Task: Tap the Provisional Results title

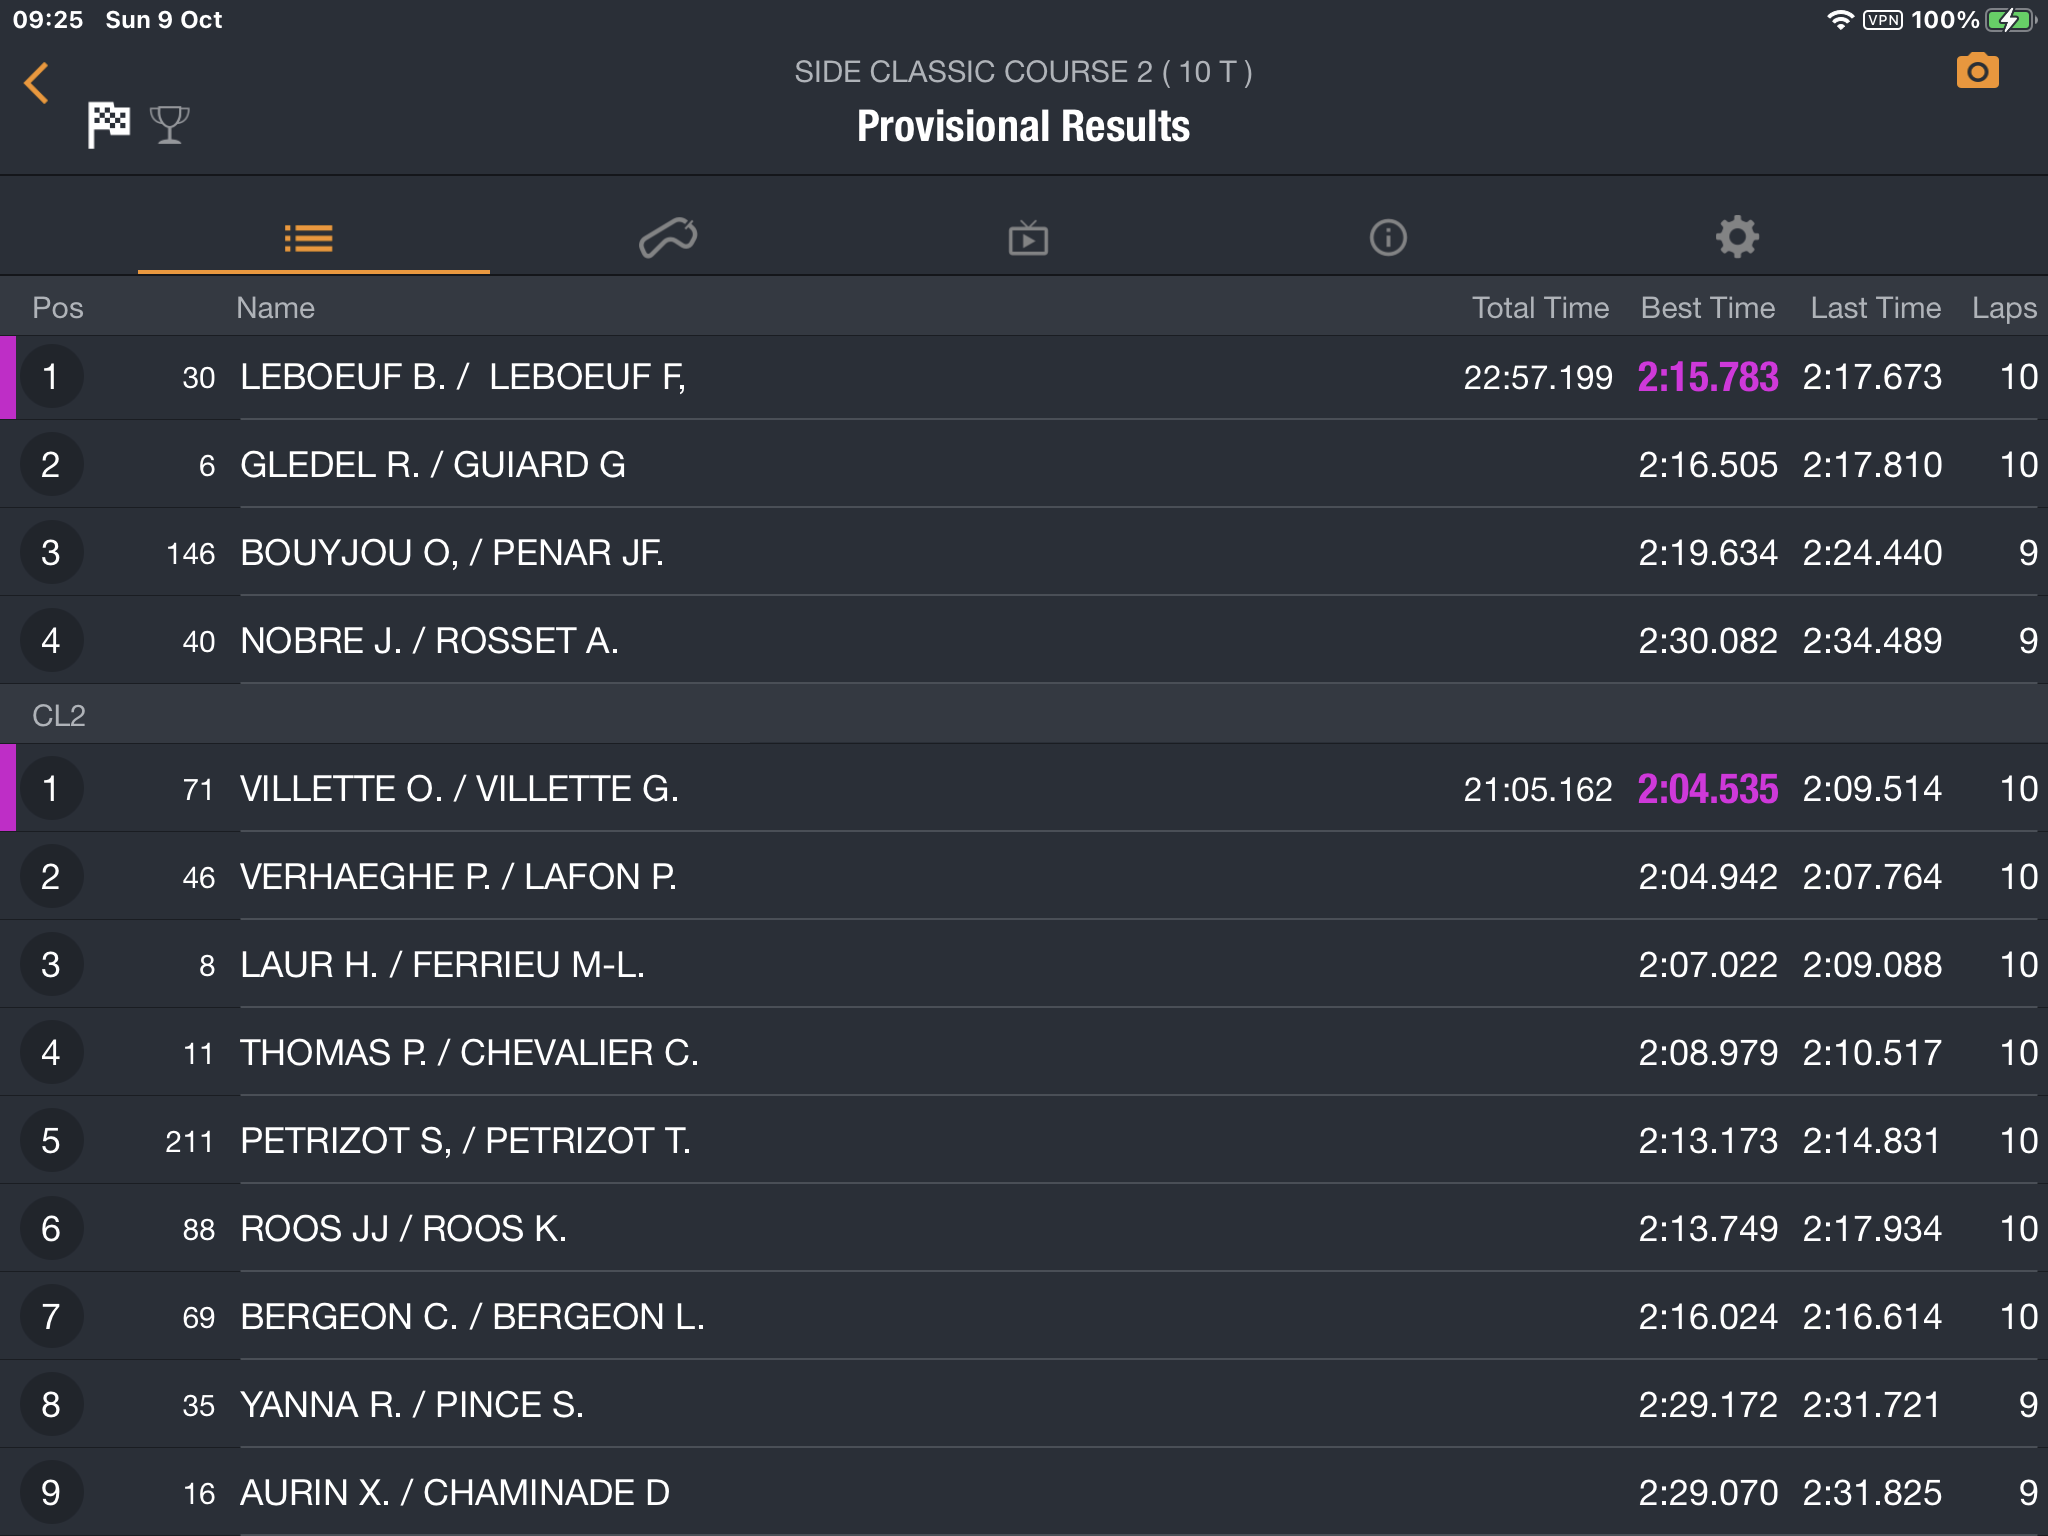Action: tap(1023, 126)
